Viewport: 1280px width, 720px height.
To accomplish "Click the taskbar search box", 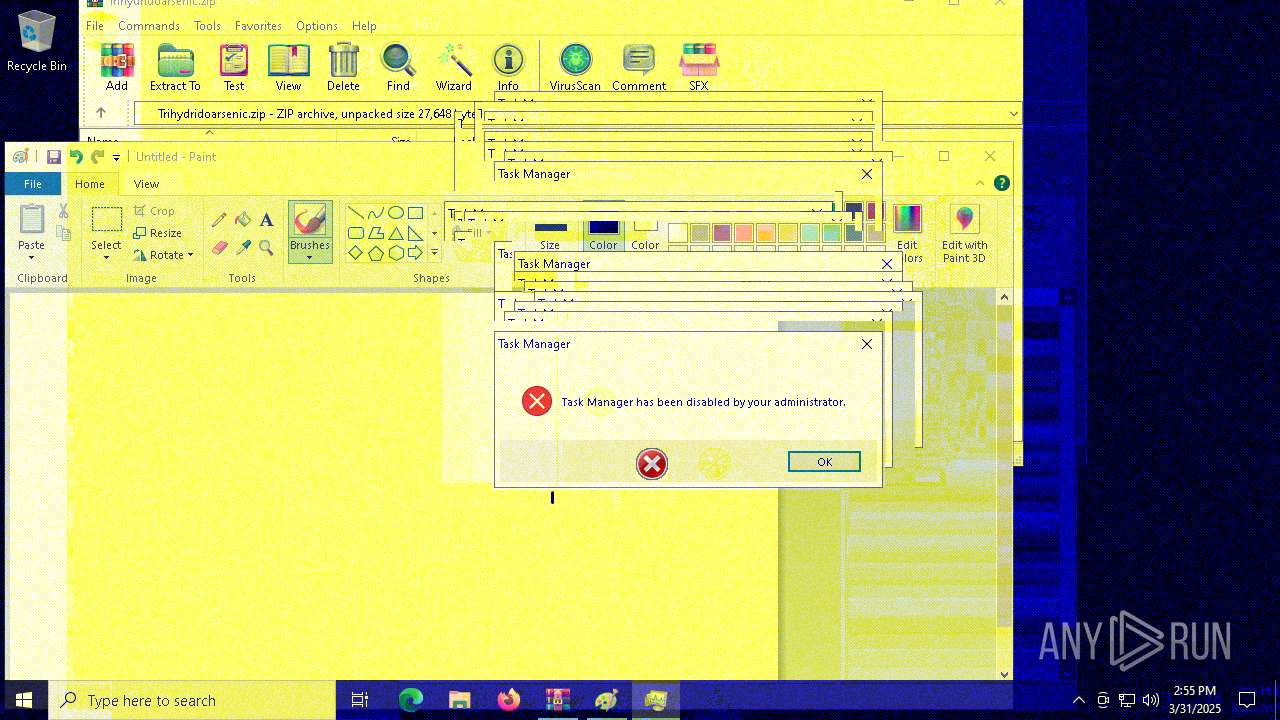I will pyautogui.click(x=191, y=700).
